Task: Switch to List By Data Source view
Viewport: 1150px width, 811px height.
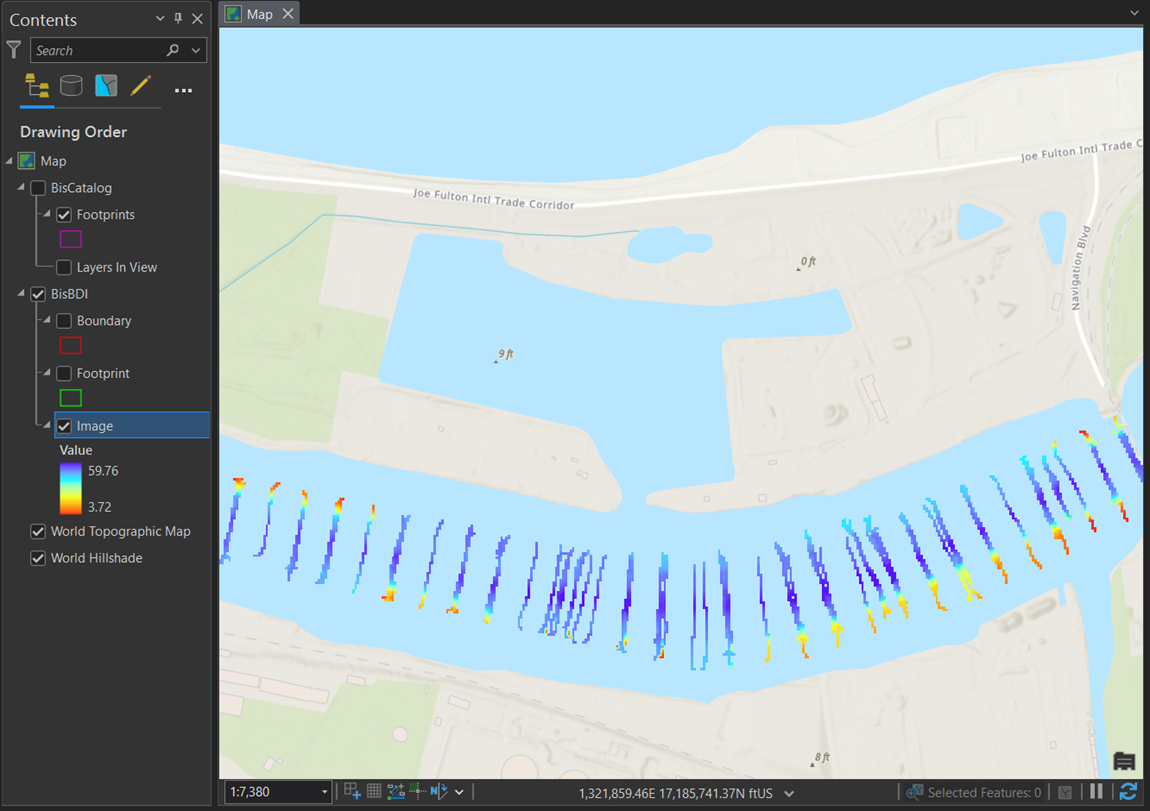Action: 71,85
